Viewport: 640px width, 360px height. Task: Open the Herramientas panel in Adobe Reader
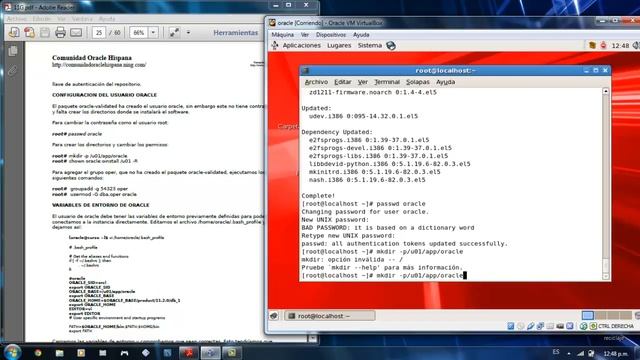pyautogui.click(x=236, y=33)
